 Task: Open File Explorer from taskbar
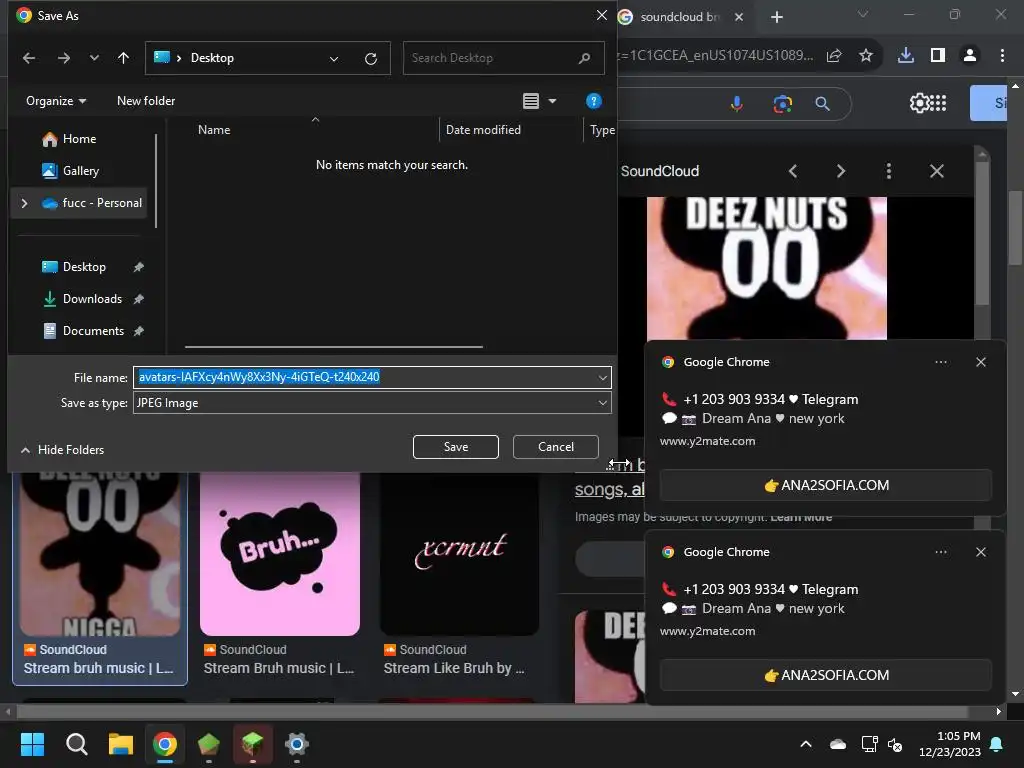tap(121, 744)
